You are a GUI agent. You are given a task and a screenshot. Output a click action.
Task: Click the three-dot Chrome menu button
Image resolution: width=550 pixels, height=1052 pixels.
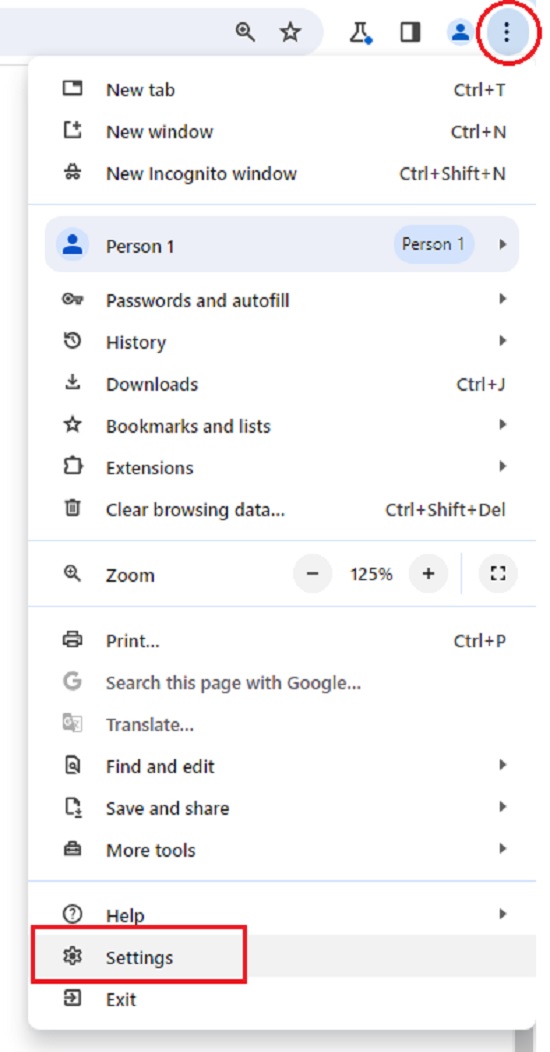point(507,32)
